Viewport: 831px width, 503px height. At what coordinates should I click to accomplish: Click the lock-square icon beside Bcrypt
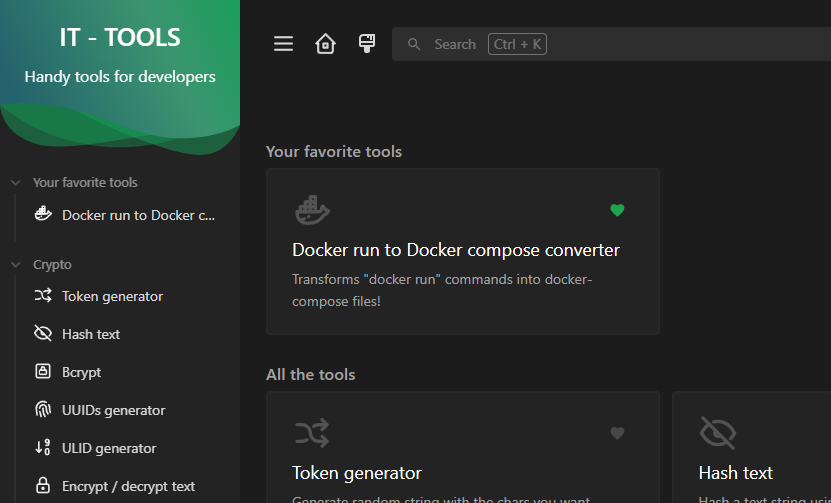pos(43,371)
